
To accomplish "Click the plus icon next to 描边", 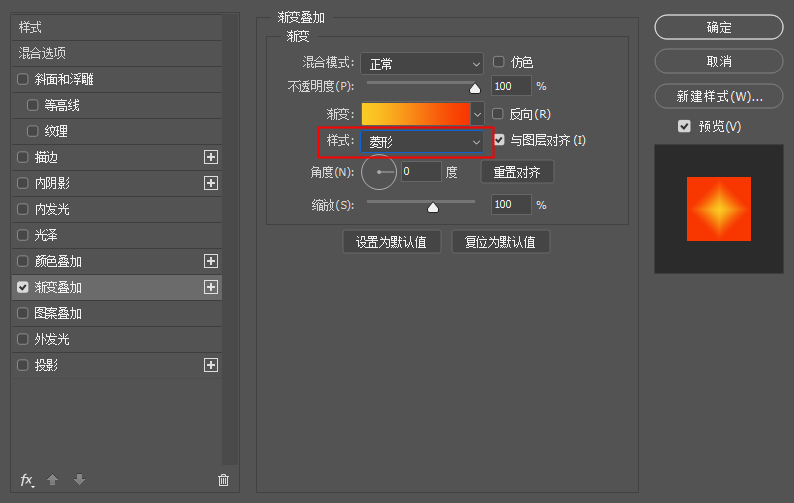I will pyautogui.click(x=211, y=157).
